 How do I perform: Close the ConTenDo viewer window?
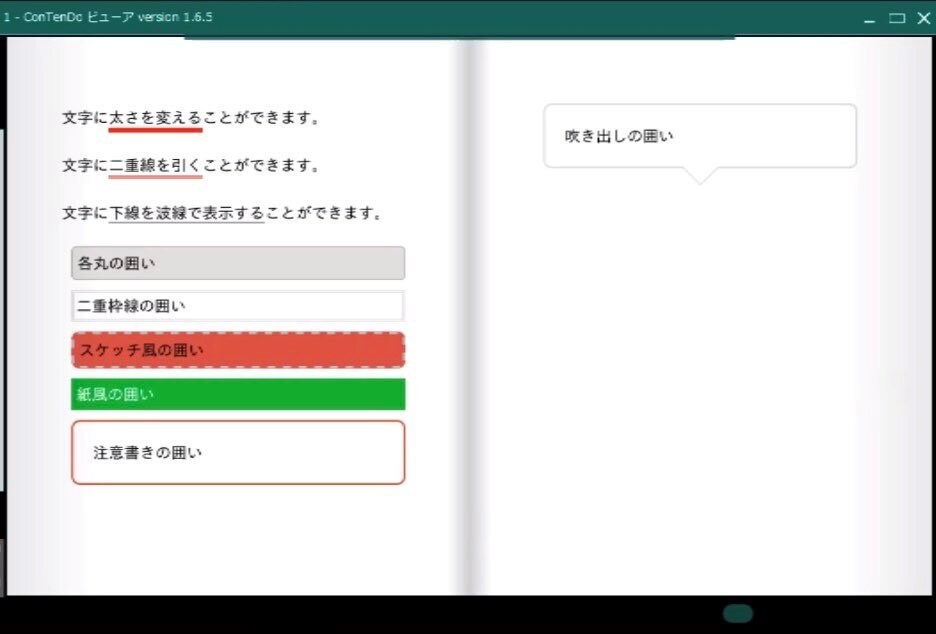click(x=923, y=19)
